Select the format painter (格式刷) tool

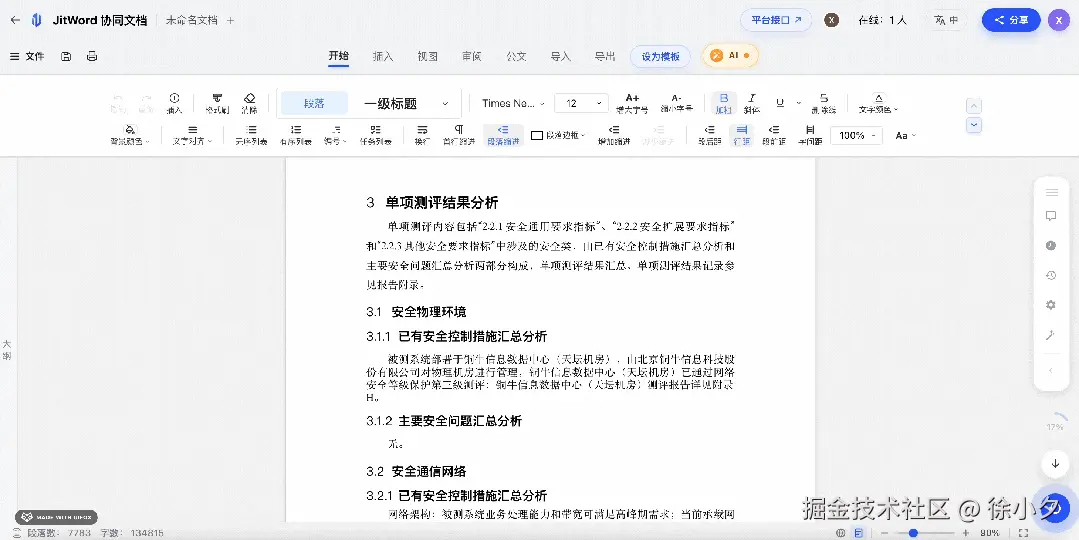[217, 103]
